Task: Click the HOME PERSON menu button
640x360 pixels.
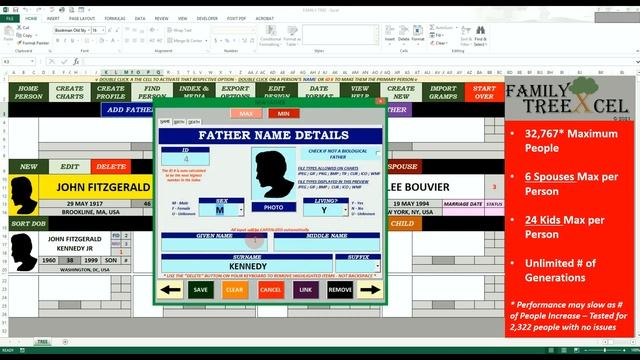Action: pyautogui.click(x=28, y=92)
